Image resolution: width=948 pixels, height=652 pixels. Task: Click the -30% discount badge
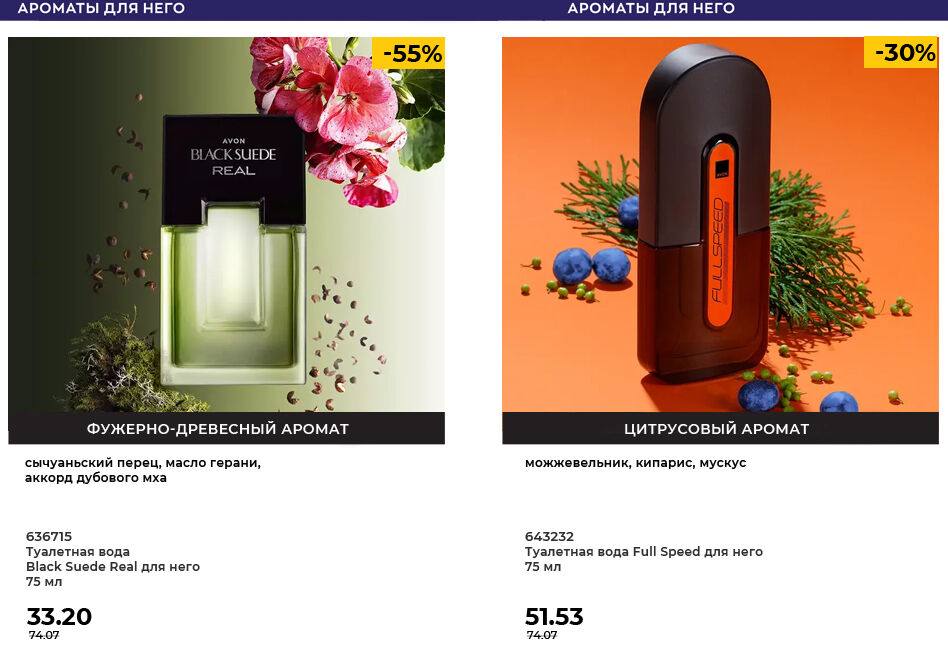pyautogui.click(x=903, y=53)
